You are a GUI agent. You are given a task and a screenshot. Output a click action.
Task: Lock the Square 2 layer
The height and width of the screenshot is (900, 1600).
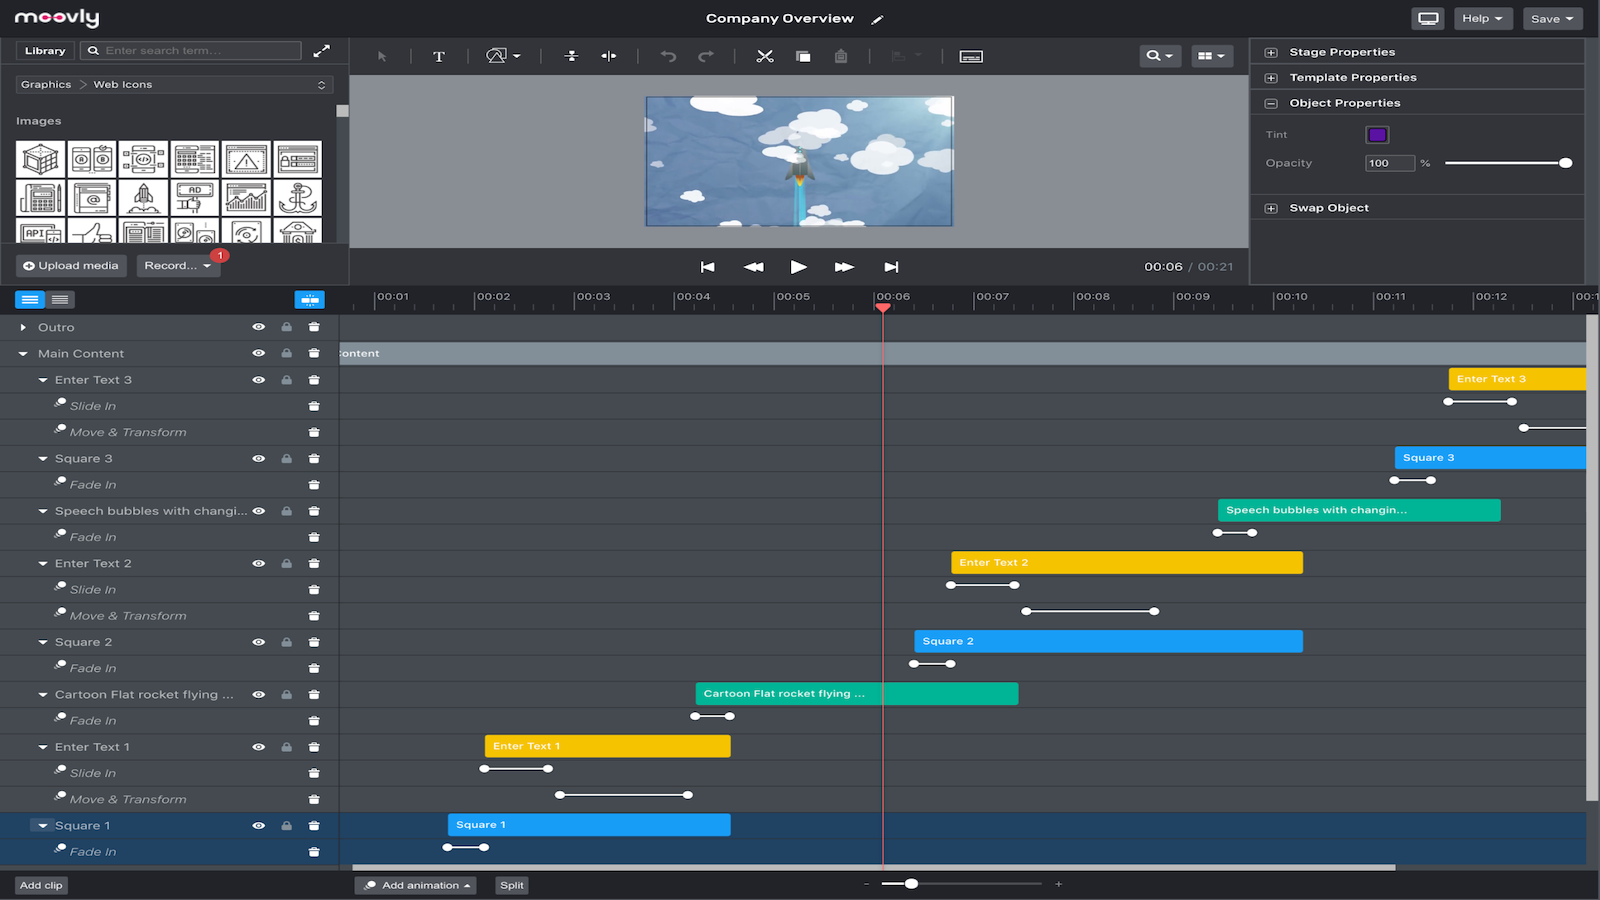[287, 642]
